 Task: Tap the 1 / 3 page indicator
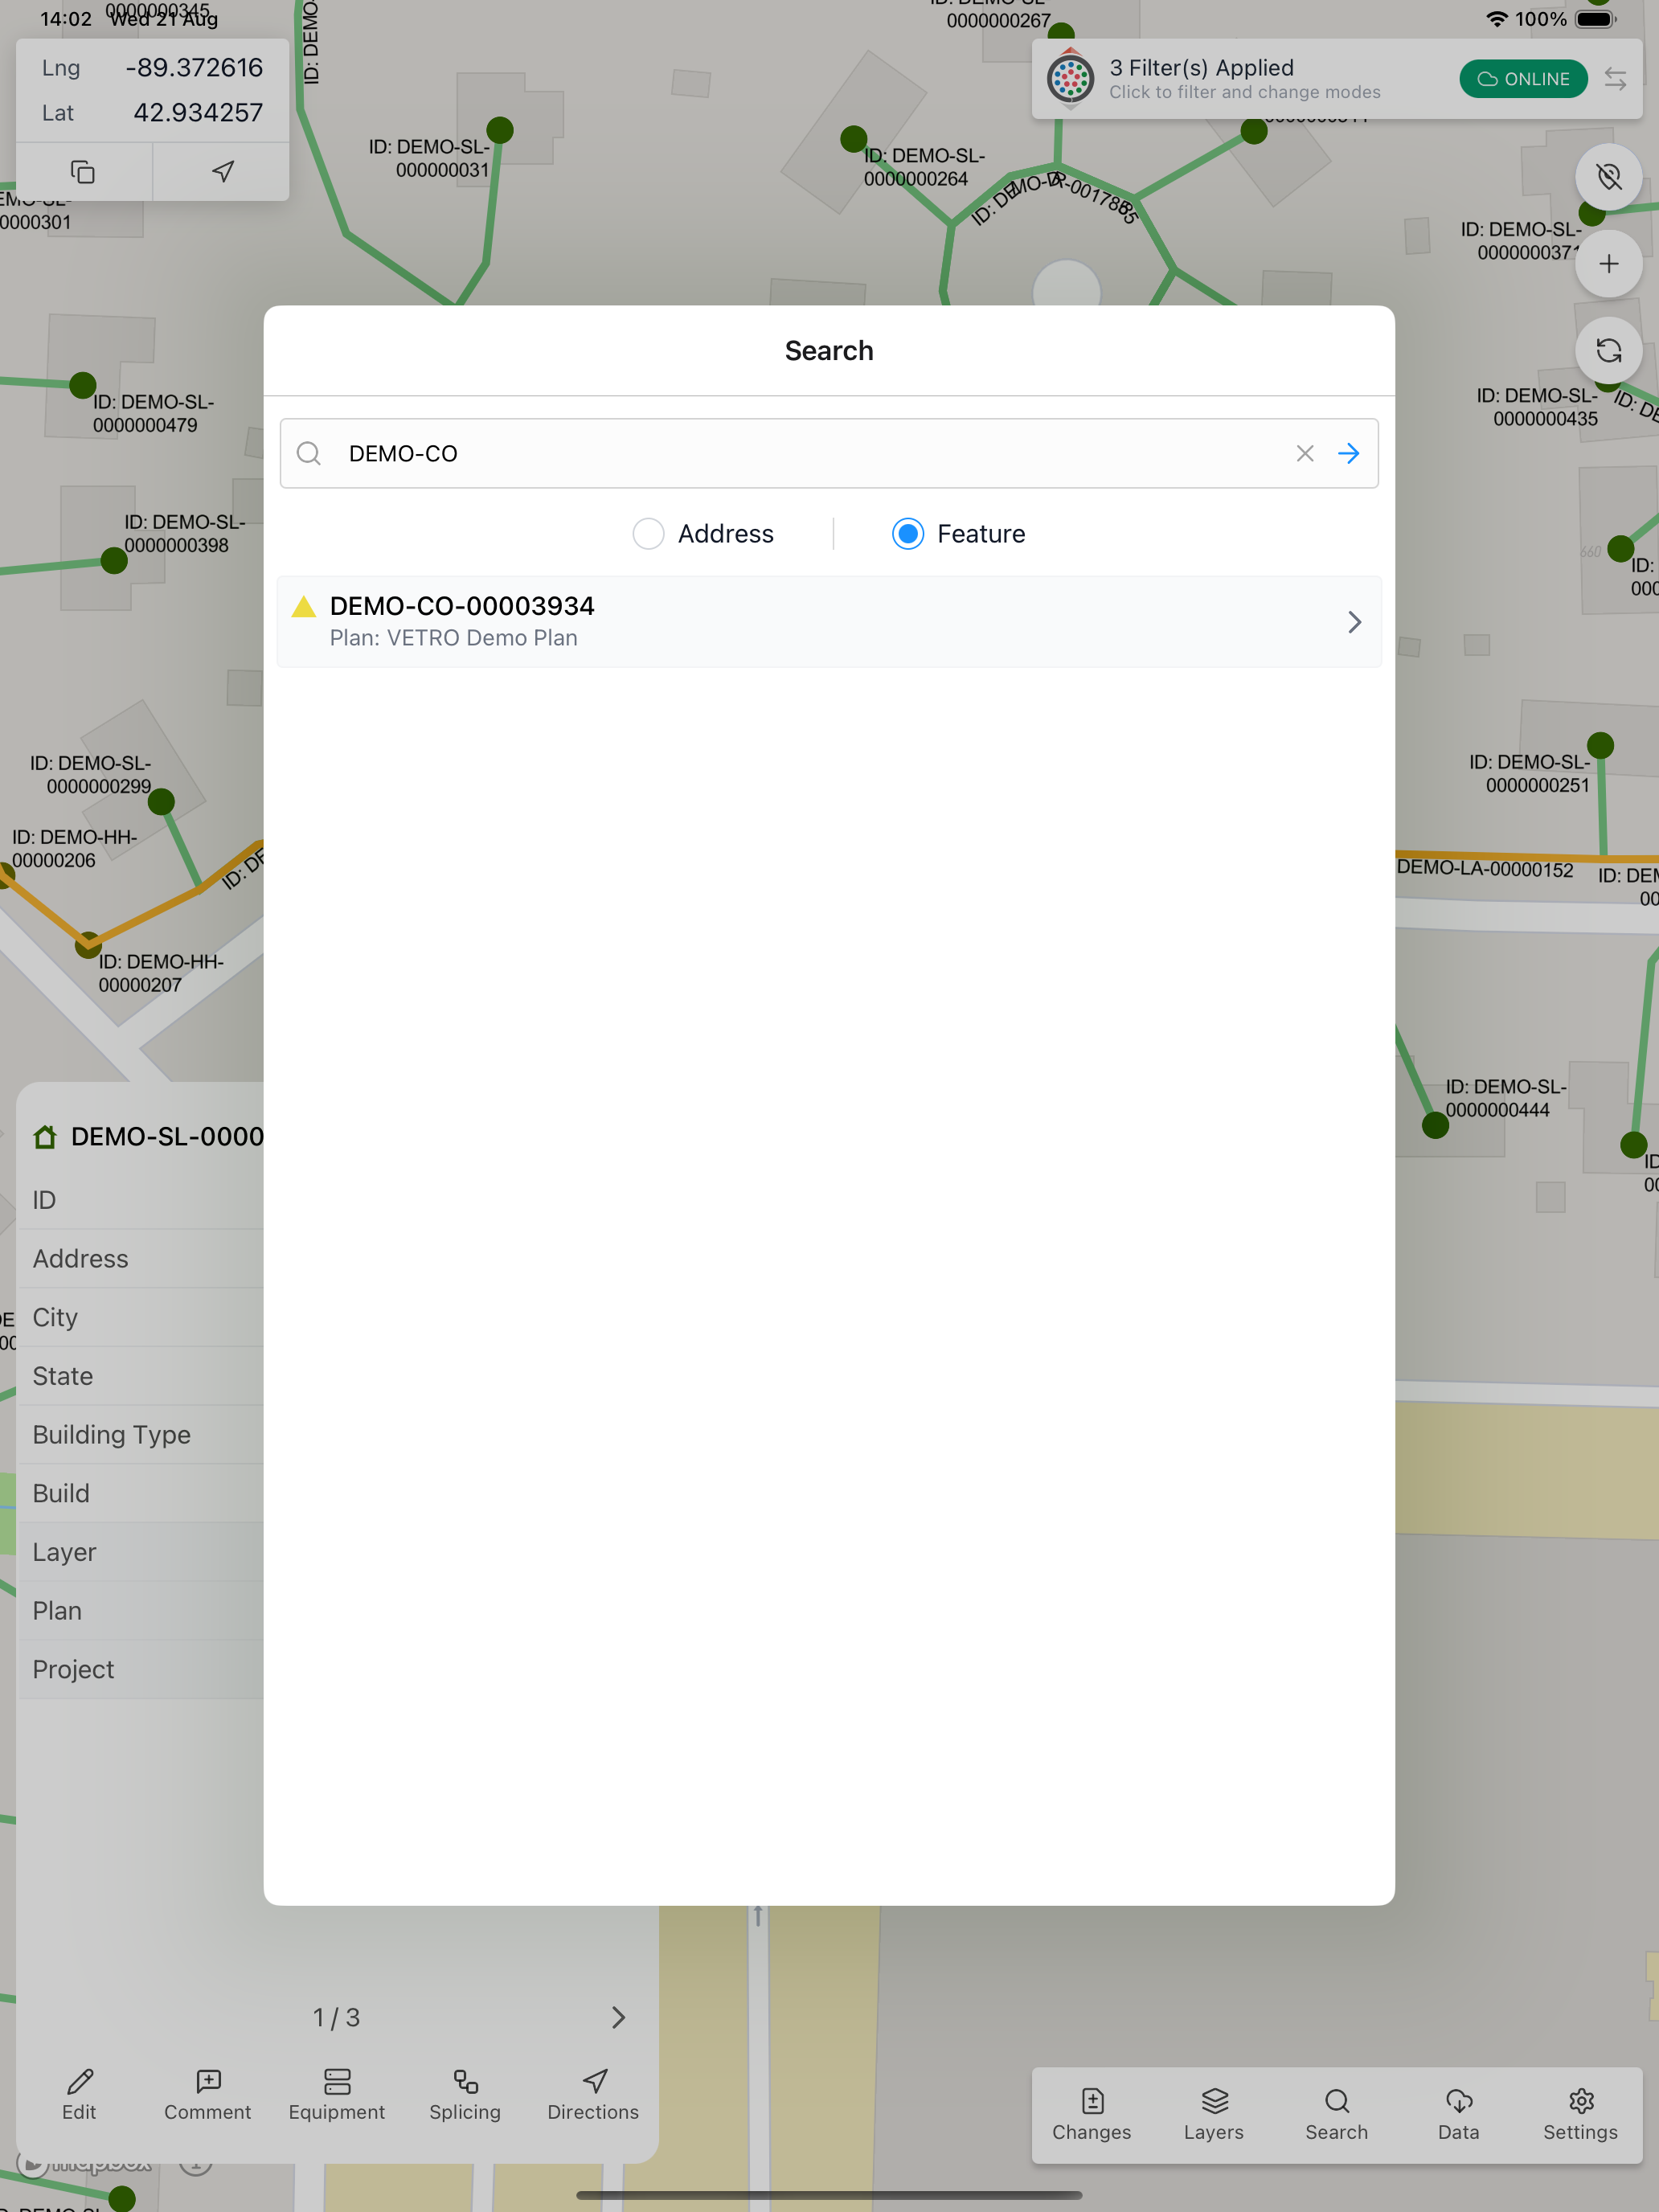[337, 2018]
